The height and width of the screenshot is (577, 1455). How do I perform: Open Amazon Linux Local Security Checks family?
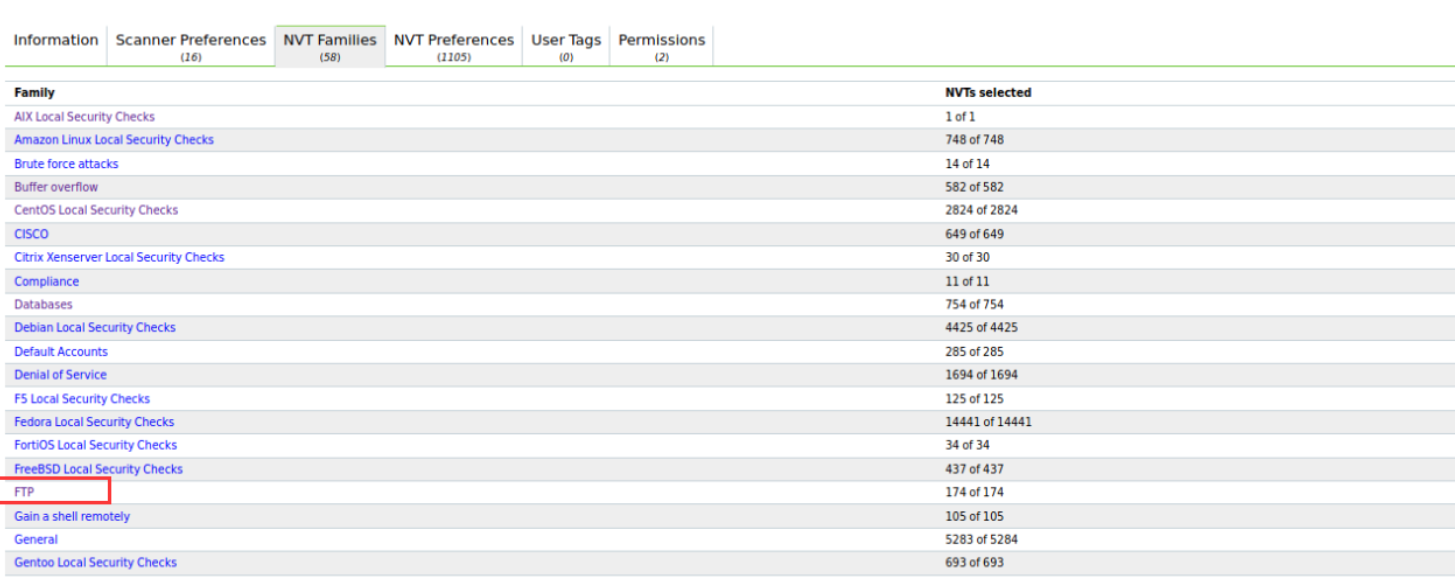click(x=114, y=140)
